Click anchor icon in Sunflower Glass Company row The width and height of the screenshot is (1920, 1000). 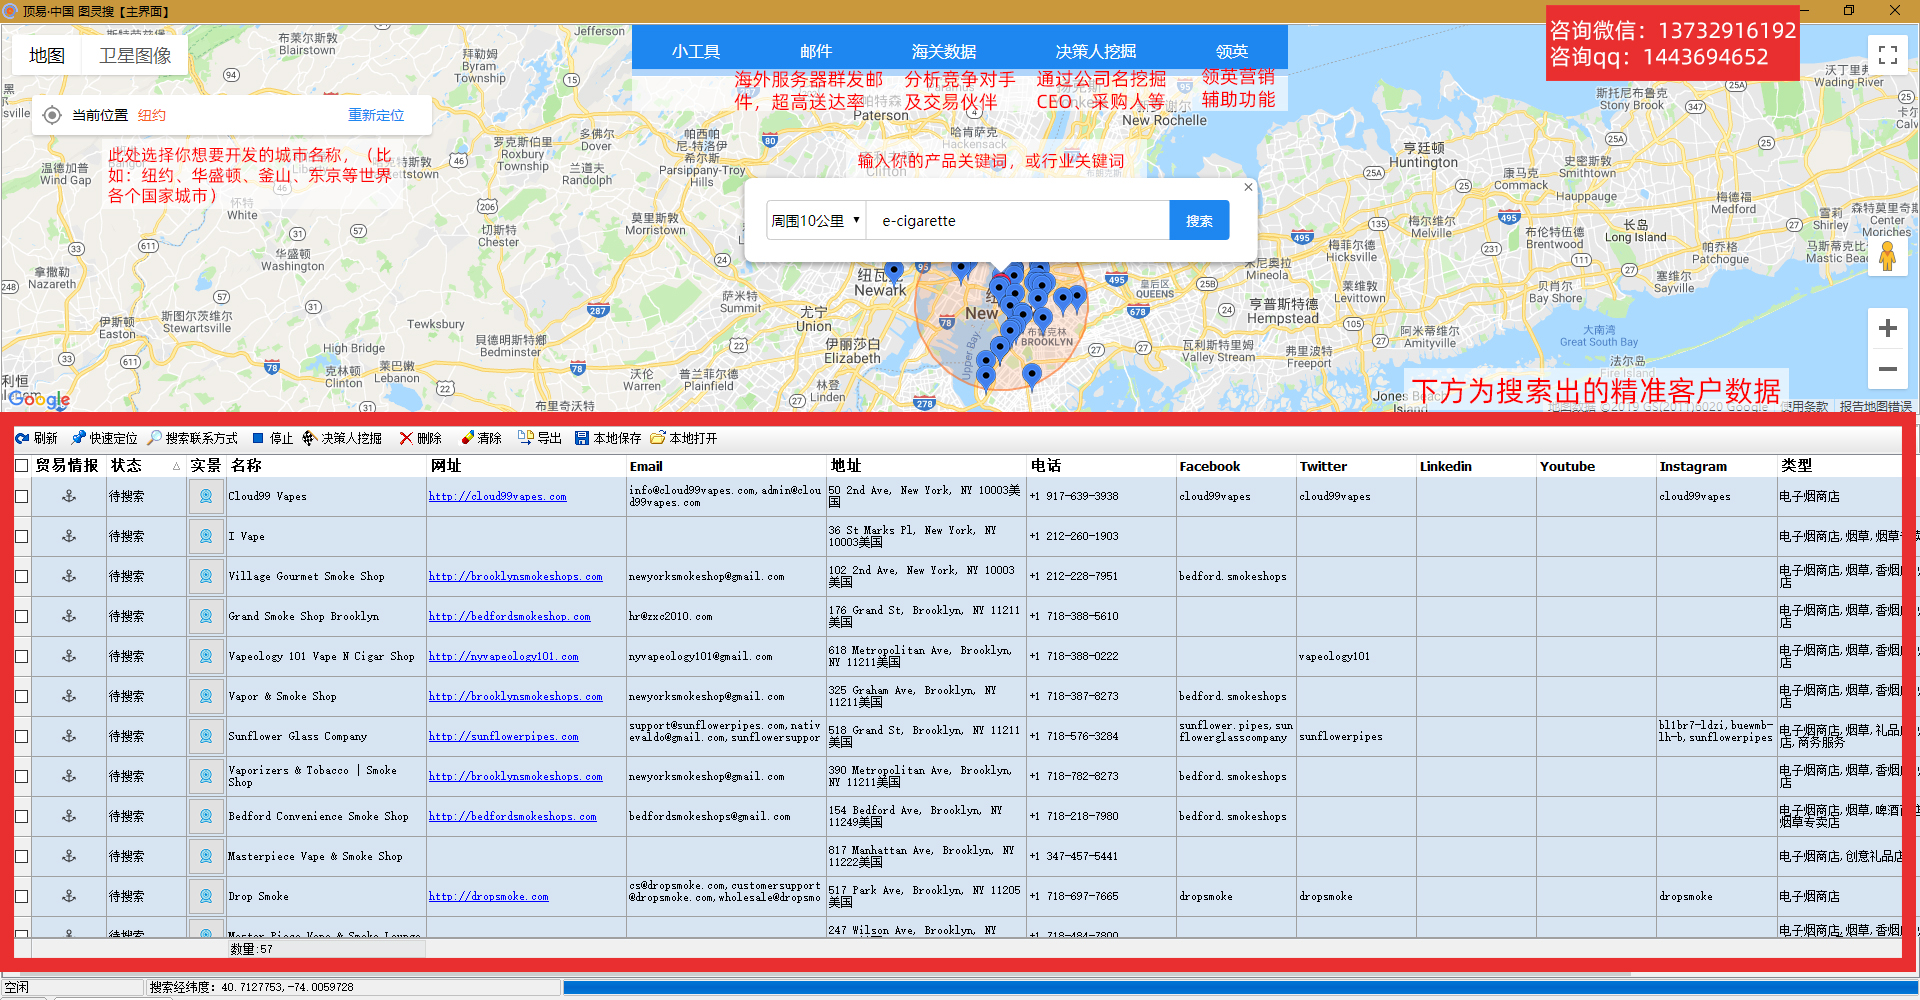(69, 736)
